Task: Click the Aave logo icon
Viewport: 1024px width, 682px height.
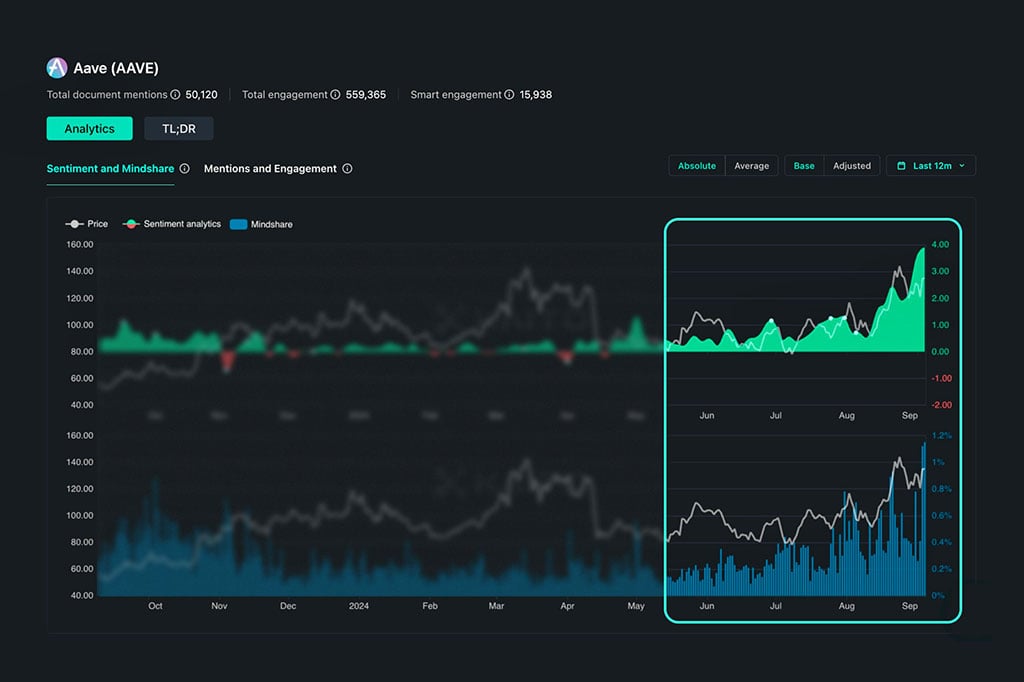Action: coord(57,68)
